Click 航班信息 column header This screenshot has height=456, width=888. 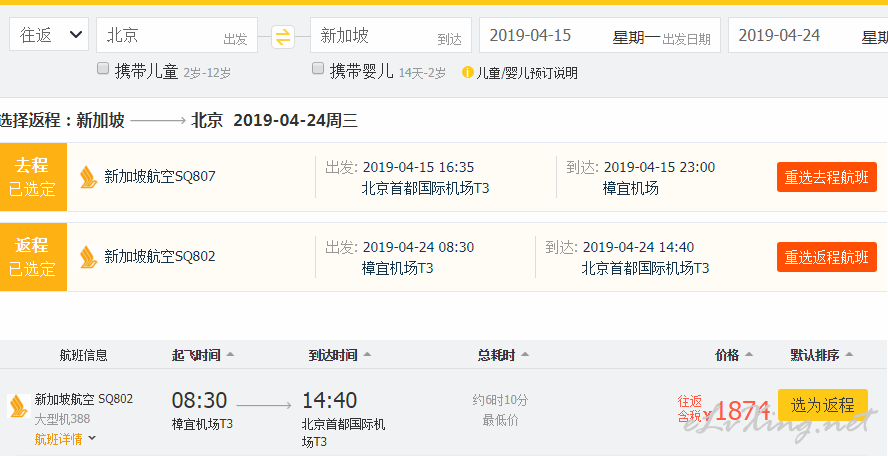pos(84,356)
